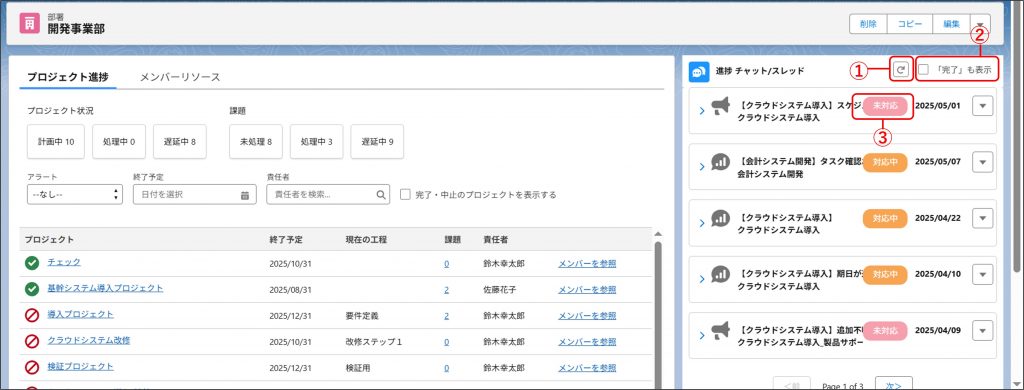Open action menu on 2025/05/01 thread
Viewport: 1024px width, 390px height.
(982, 106)
